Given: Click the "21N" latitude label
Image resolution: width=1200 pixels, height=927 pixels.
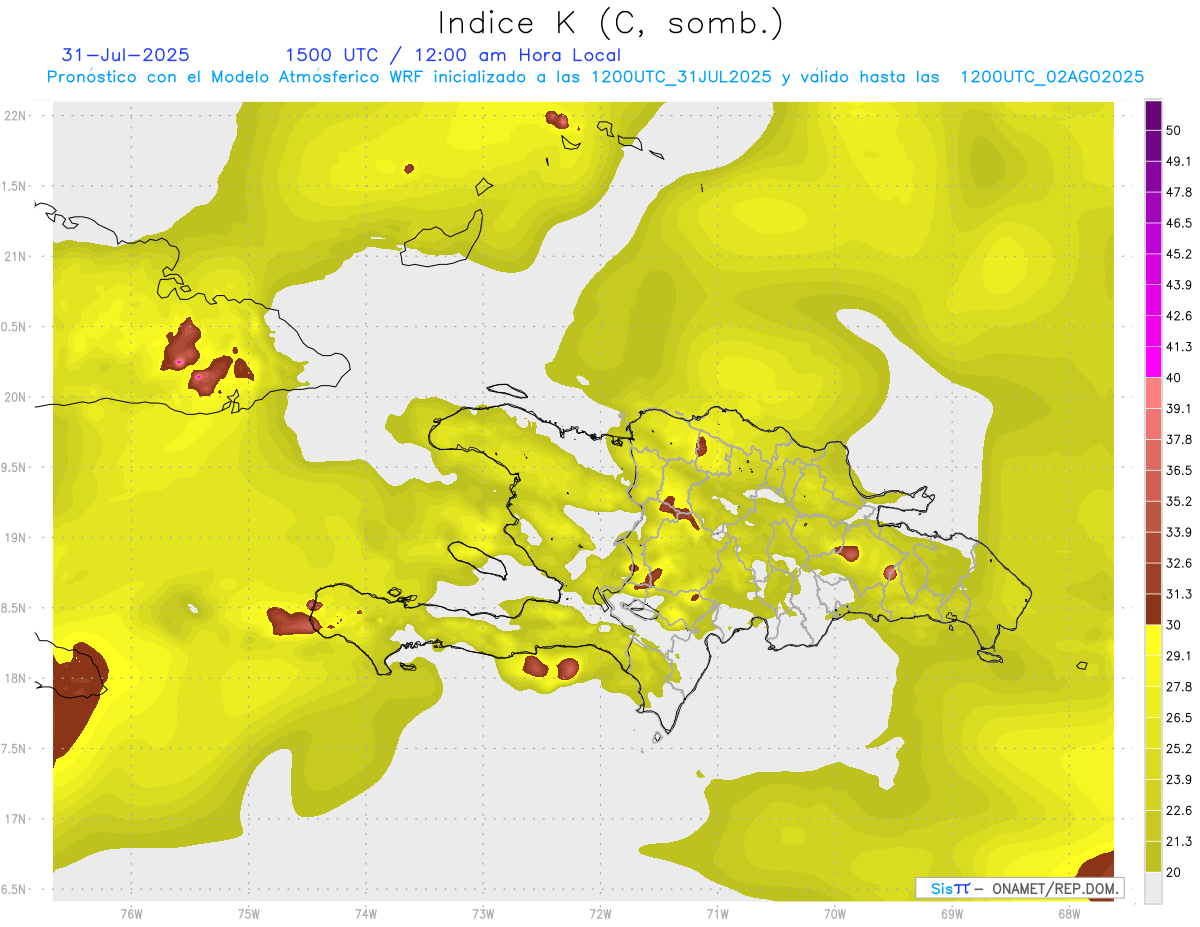Looking at the screenshot, I should (17, 256).
